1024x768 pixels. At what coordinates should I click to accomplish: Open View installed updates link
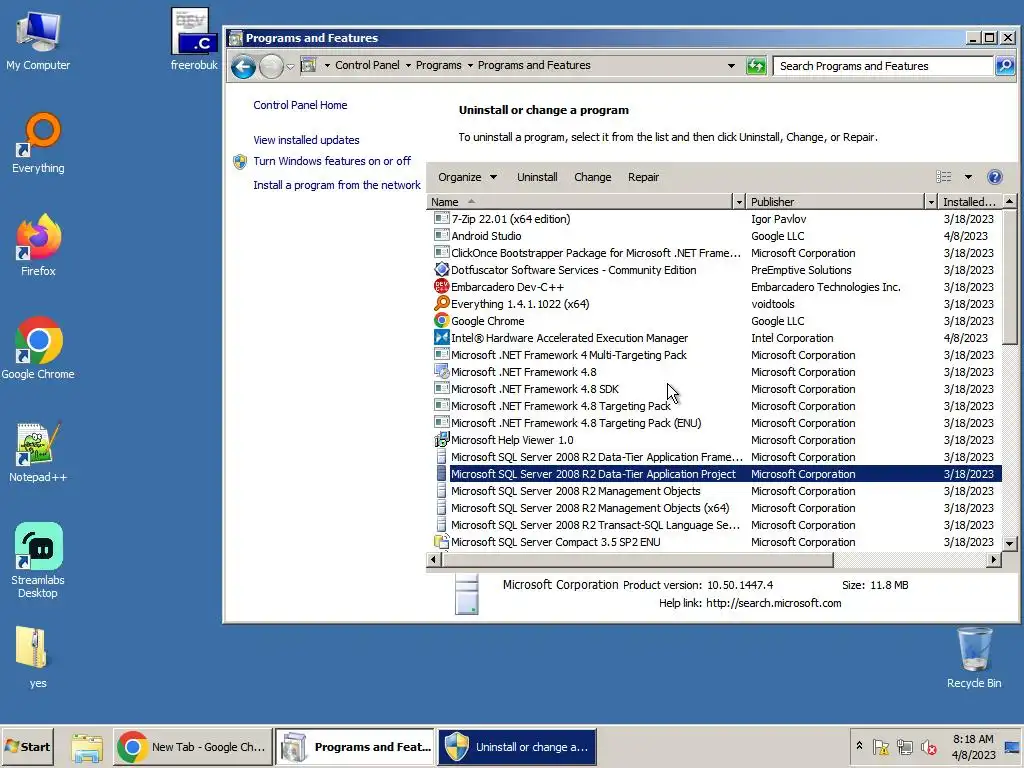[x=306, y=140]
